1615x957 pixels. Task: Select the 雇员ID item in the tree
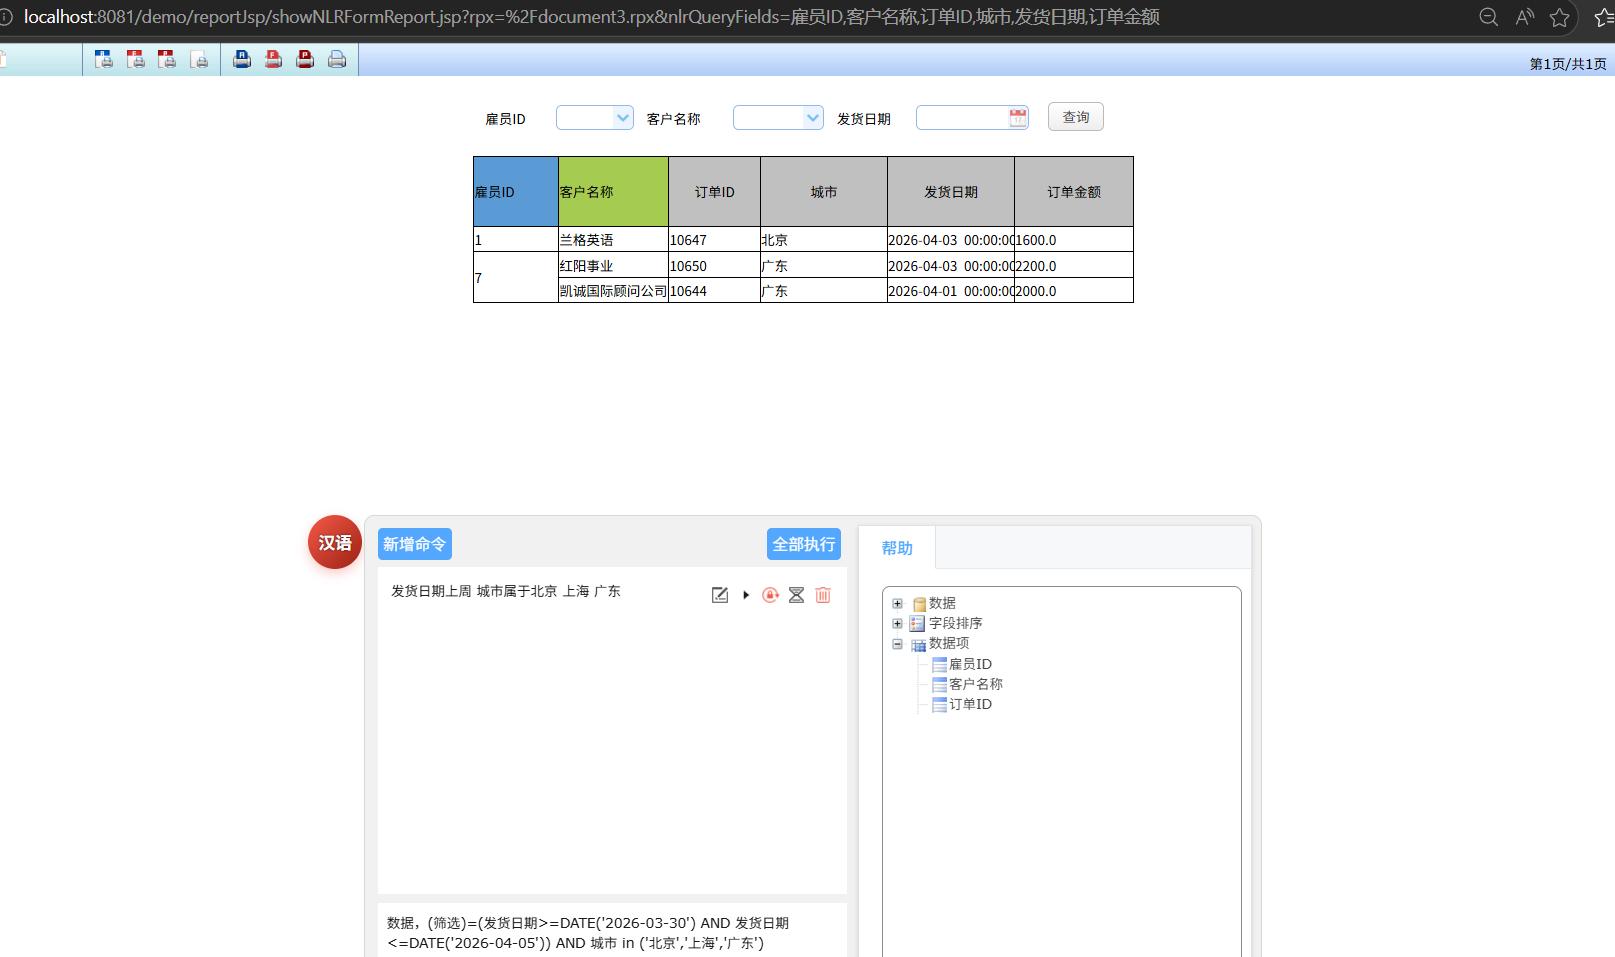[970, 664]
